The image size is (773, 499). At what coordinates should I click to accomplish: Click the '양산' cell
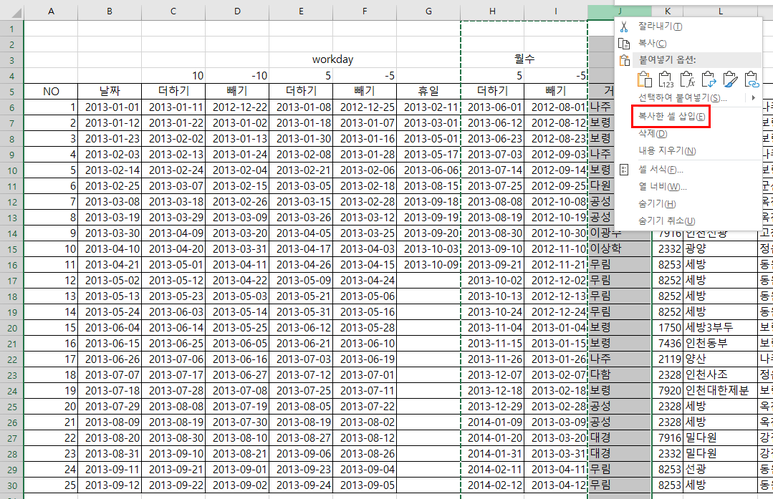click(x=720, y=359)
